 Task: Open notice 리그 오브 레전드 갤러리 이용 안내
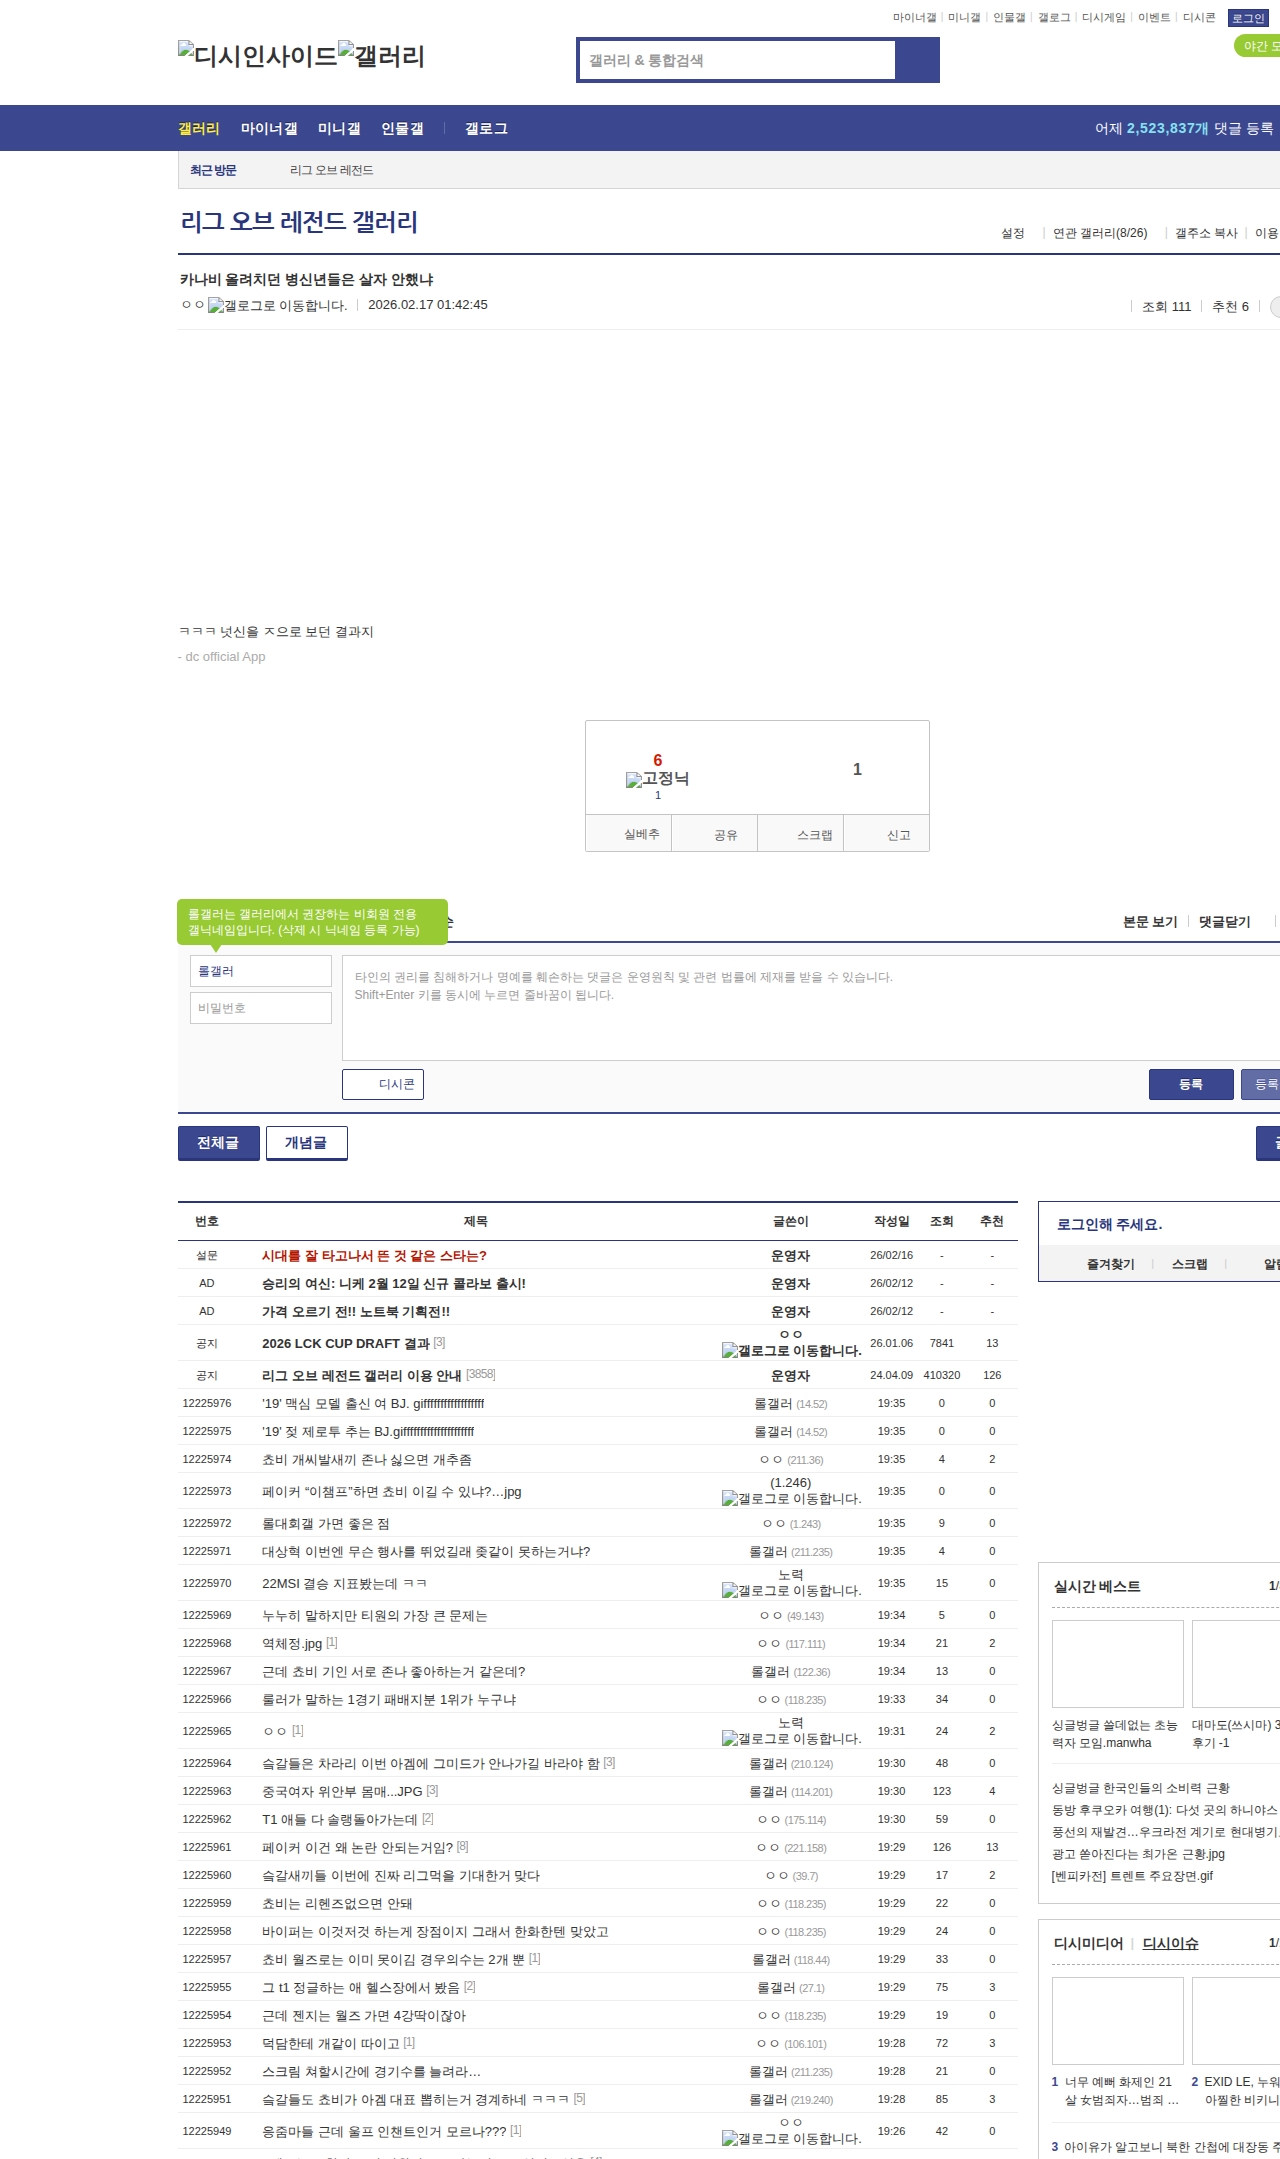tap(362, 1376)
